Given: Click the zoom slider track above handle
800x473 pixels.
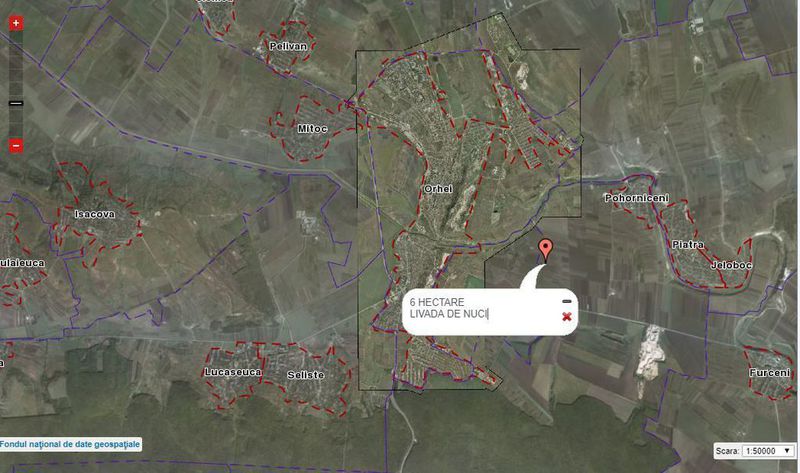Looking at the screenshot, I should coord(16,65).
